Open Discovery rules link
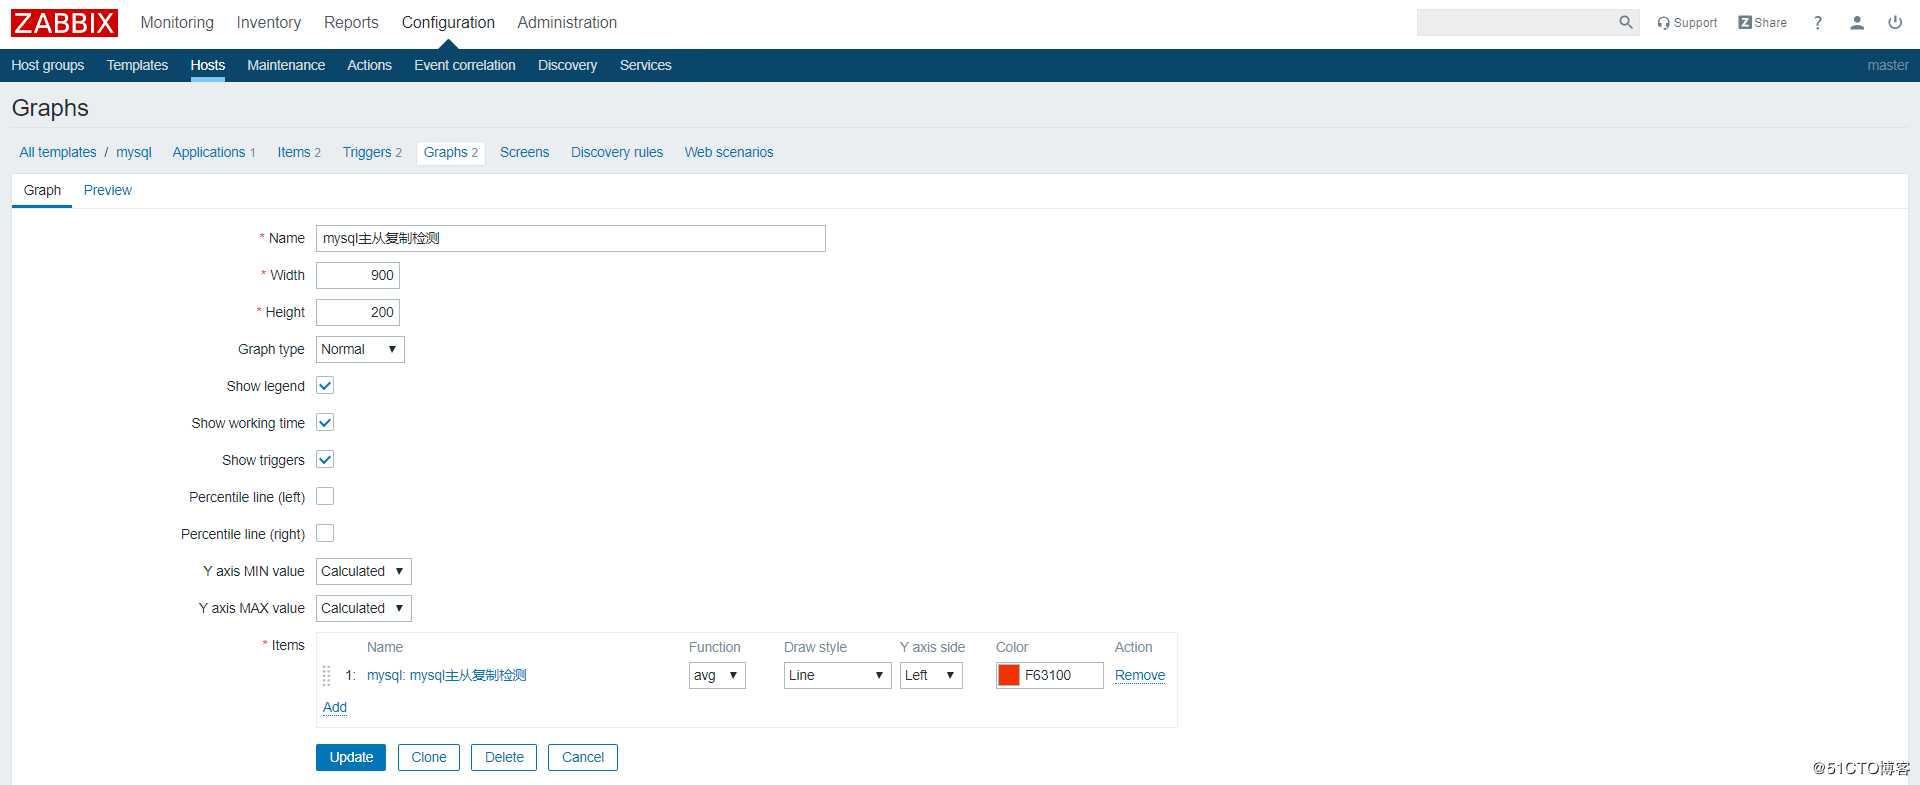Viewport: 1920px width, 785px height. [x=617, y=152]
